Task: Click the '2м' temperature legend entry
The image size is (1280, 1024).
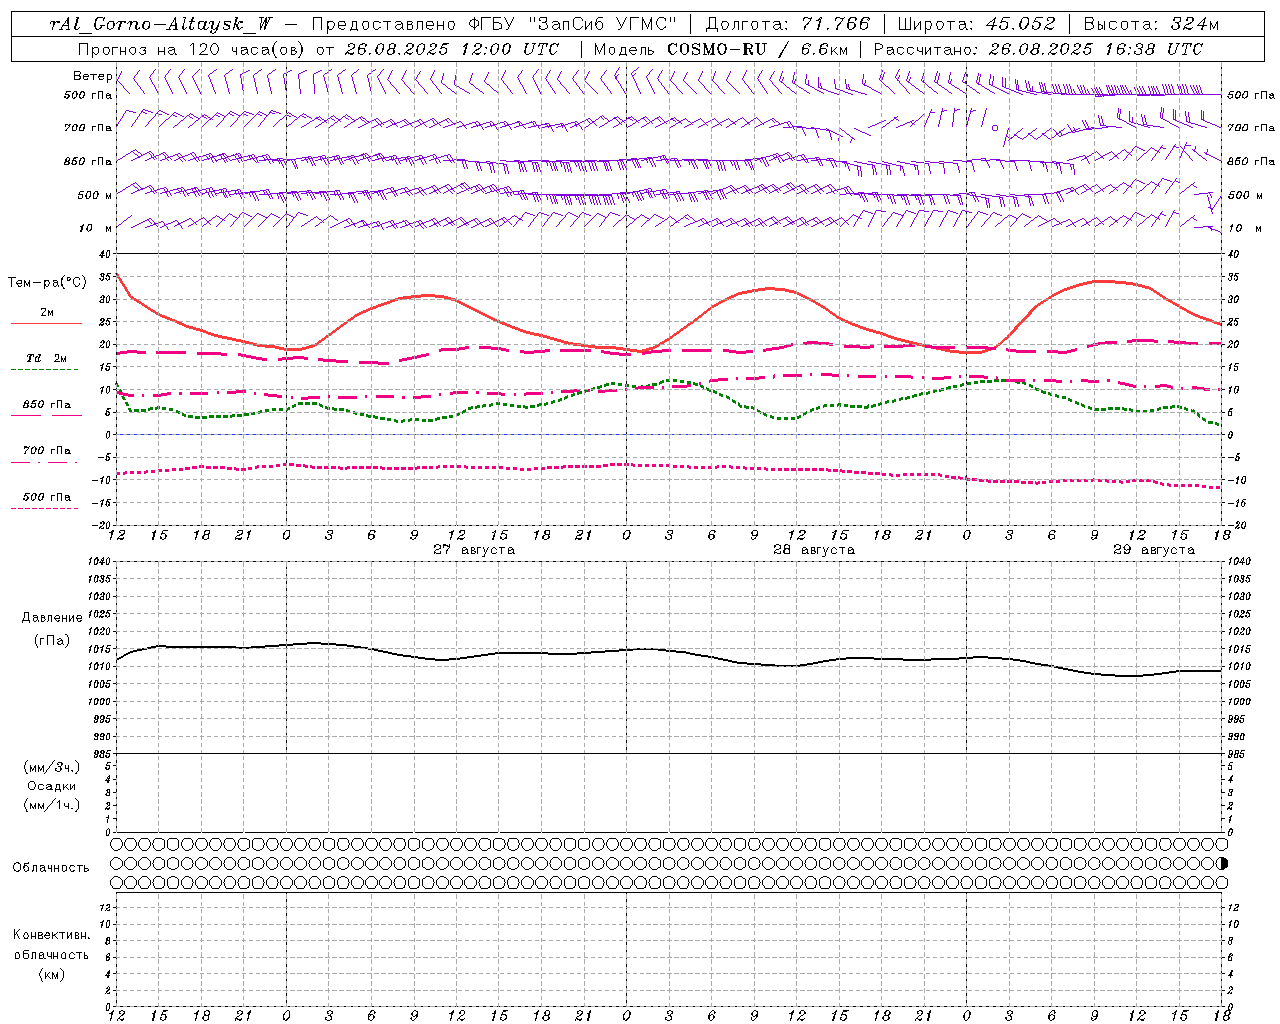Action: point(47,312)
